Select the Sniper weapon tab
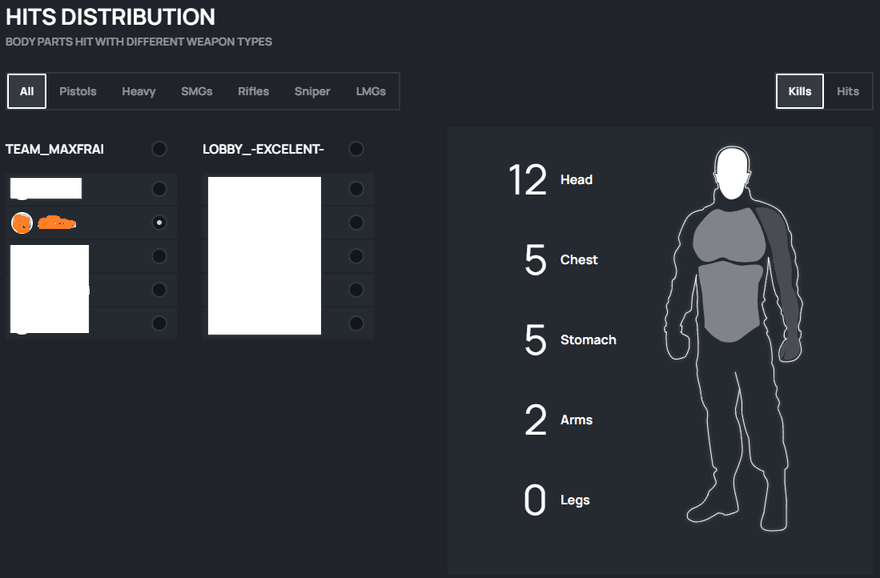880x578 pixels. pyautogui.click(x=312, y=91)
